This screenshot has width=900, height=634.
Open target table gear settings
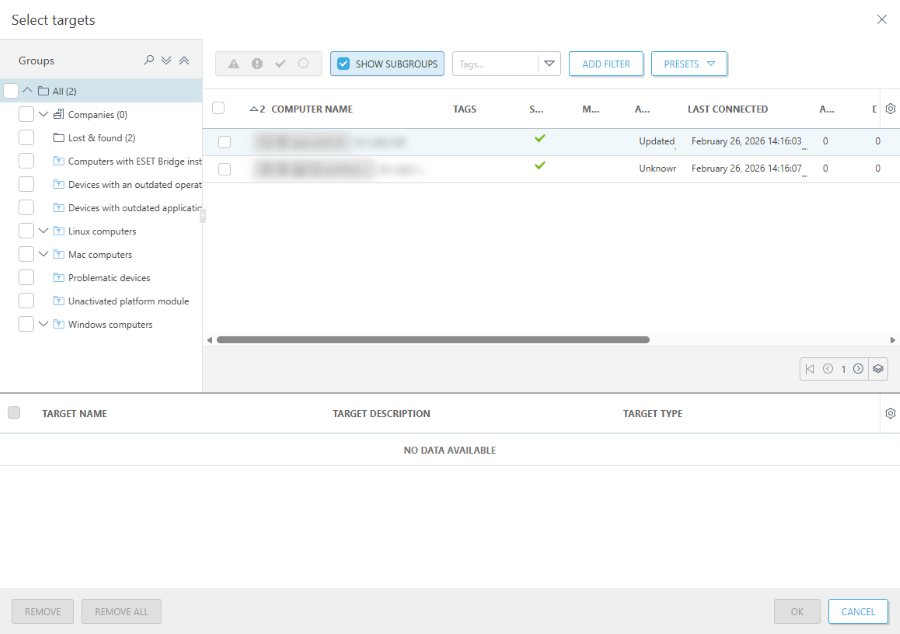coord(890,413)
